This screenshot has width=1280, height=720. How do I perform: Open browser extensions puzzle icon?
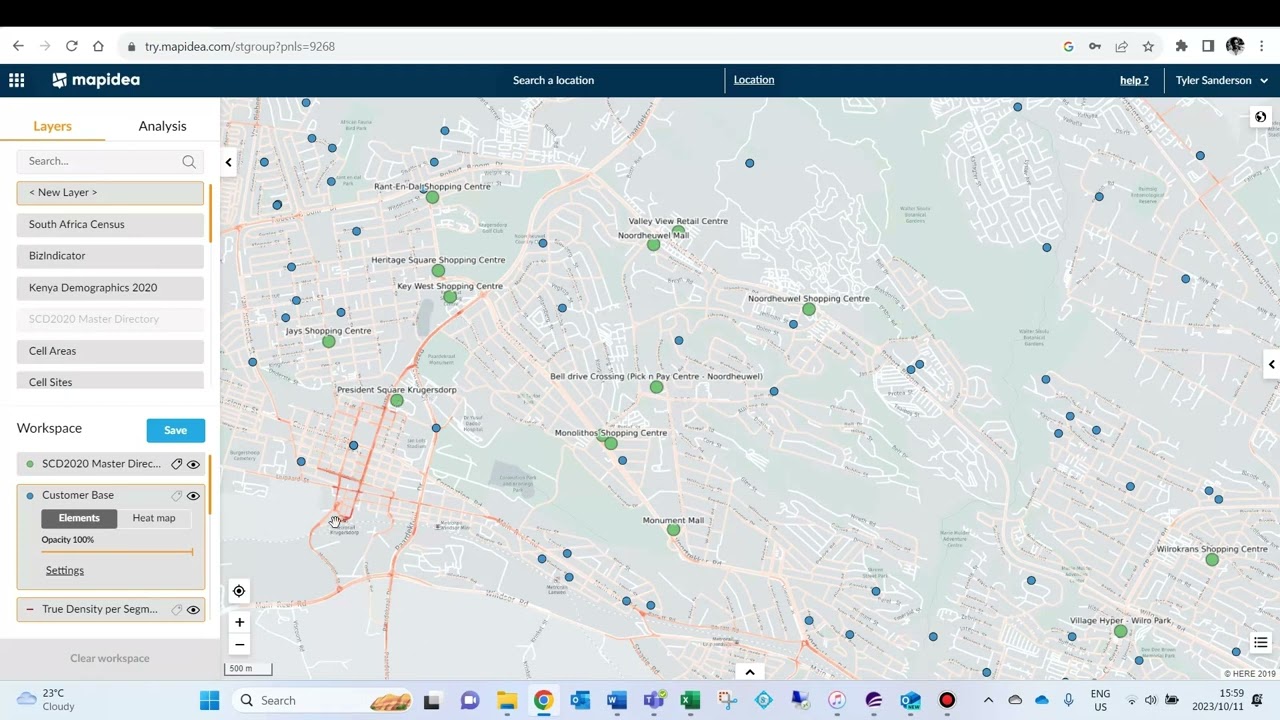[x=1181, y=46]
